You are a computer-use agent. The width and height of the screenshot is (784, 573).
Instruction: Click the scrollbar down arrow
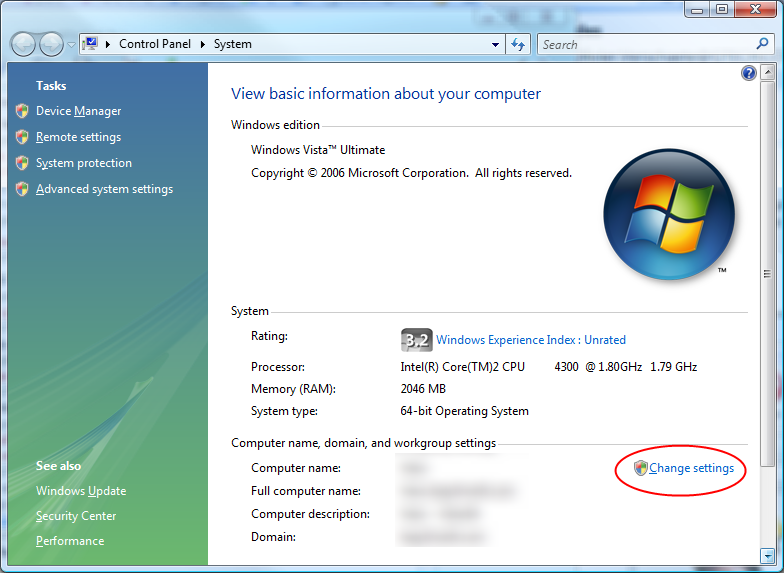[767, 555]
